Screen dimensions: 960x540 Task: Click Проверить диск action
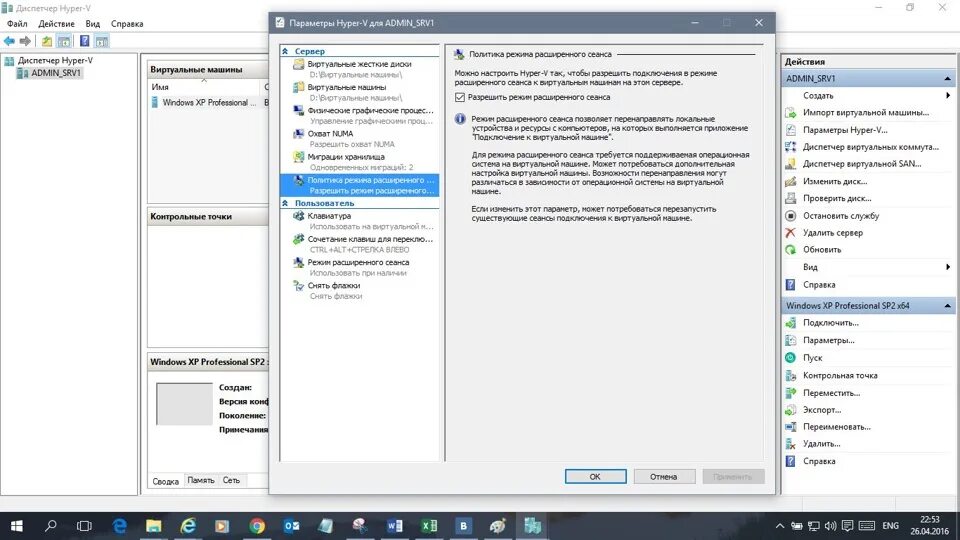[x=837, y=198]
